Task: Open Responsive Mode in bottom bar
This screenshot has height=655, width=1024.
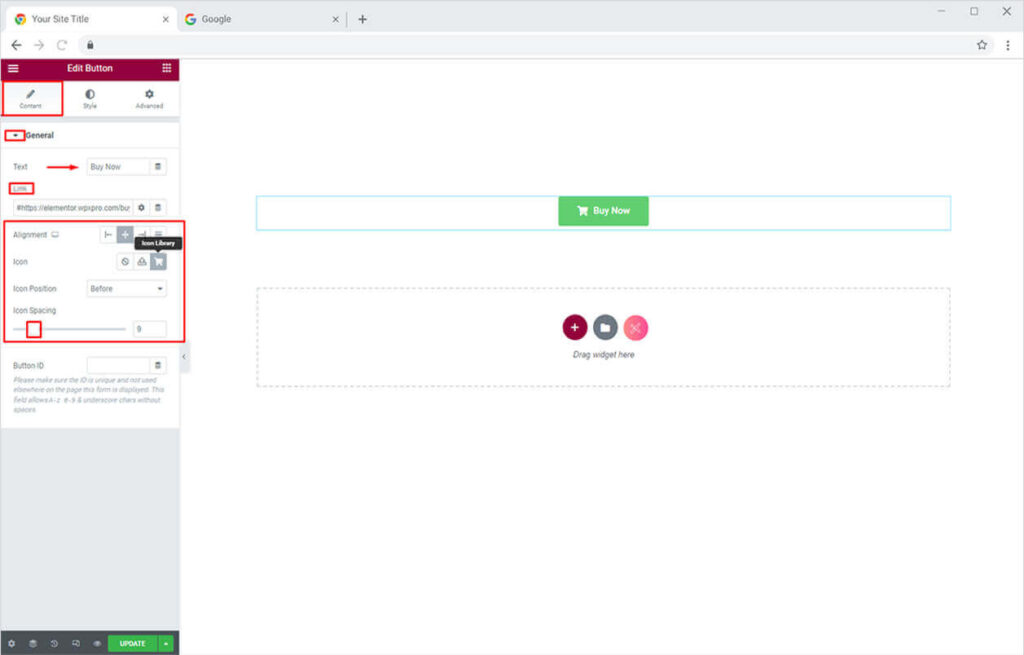Action: click(x=76, y=644)
